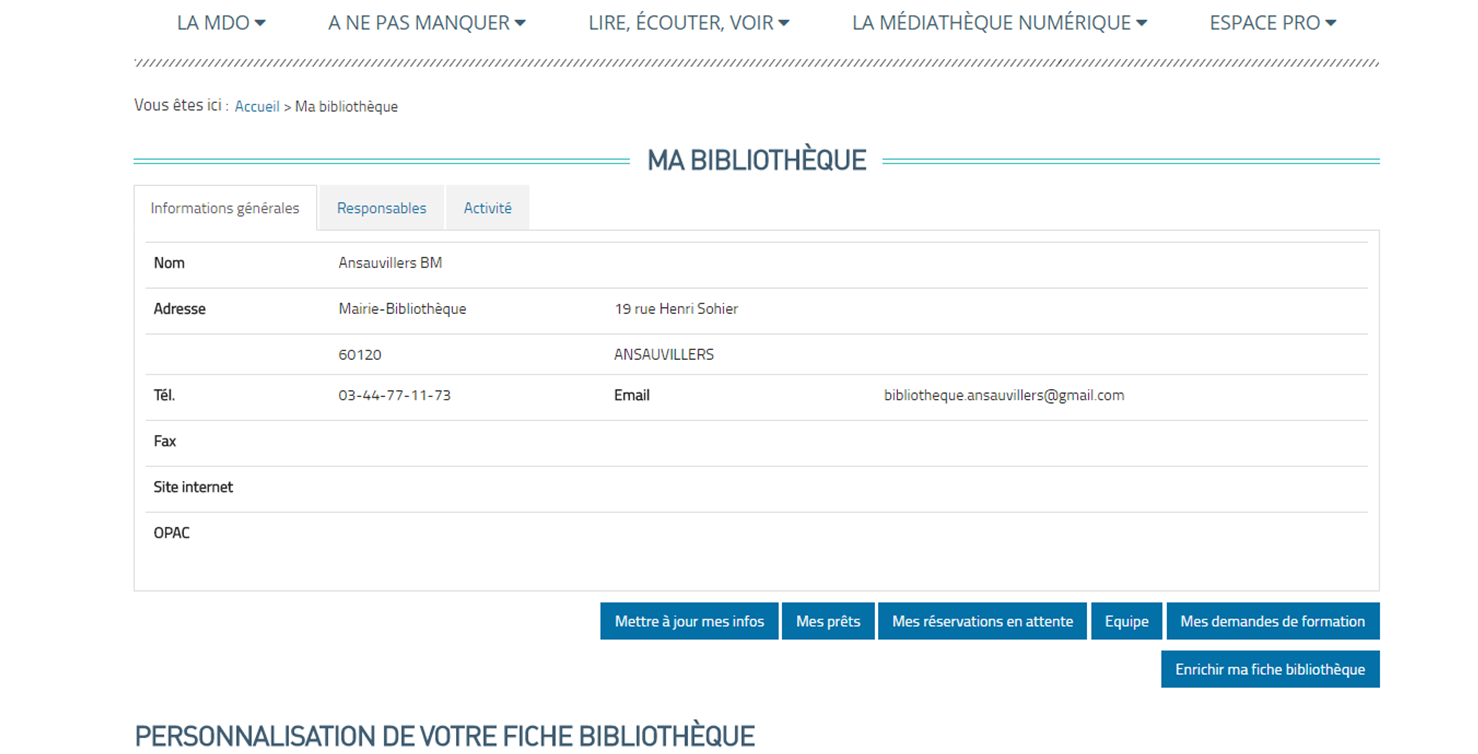The width and height of the screenshot is (1478, 754).
Task: Select the name Ansauvillers BM
Action: click(390, 263)
